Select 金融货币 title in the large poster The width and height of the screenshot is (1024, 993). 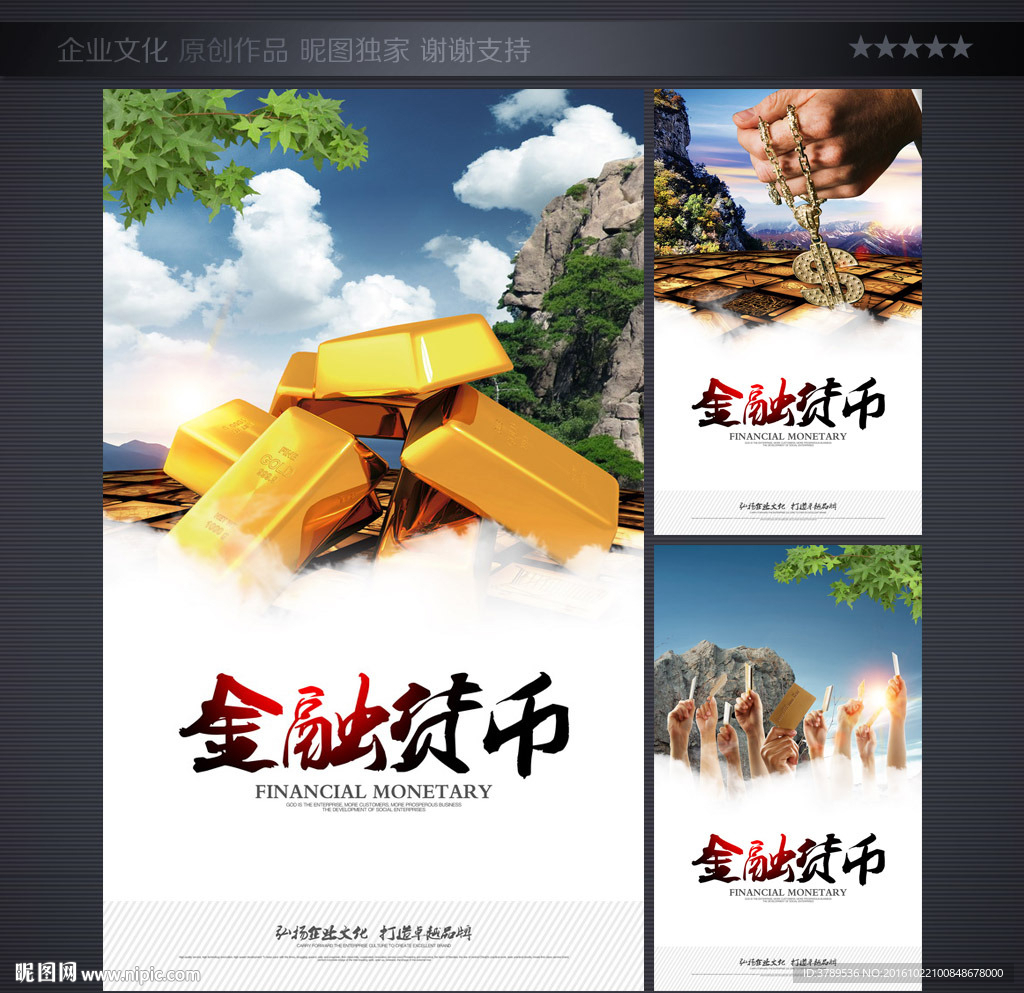pyautogui.click(x=374, y=724)
